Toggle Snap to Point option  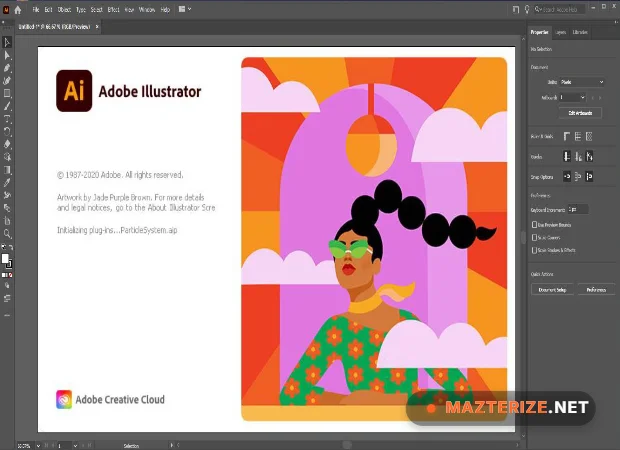coord(566,176)
